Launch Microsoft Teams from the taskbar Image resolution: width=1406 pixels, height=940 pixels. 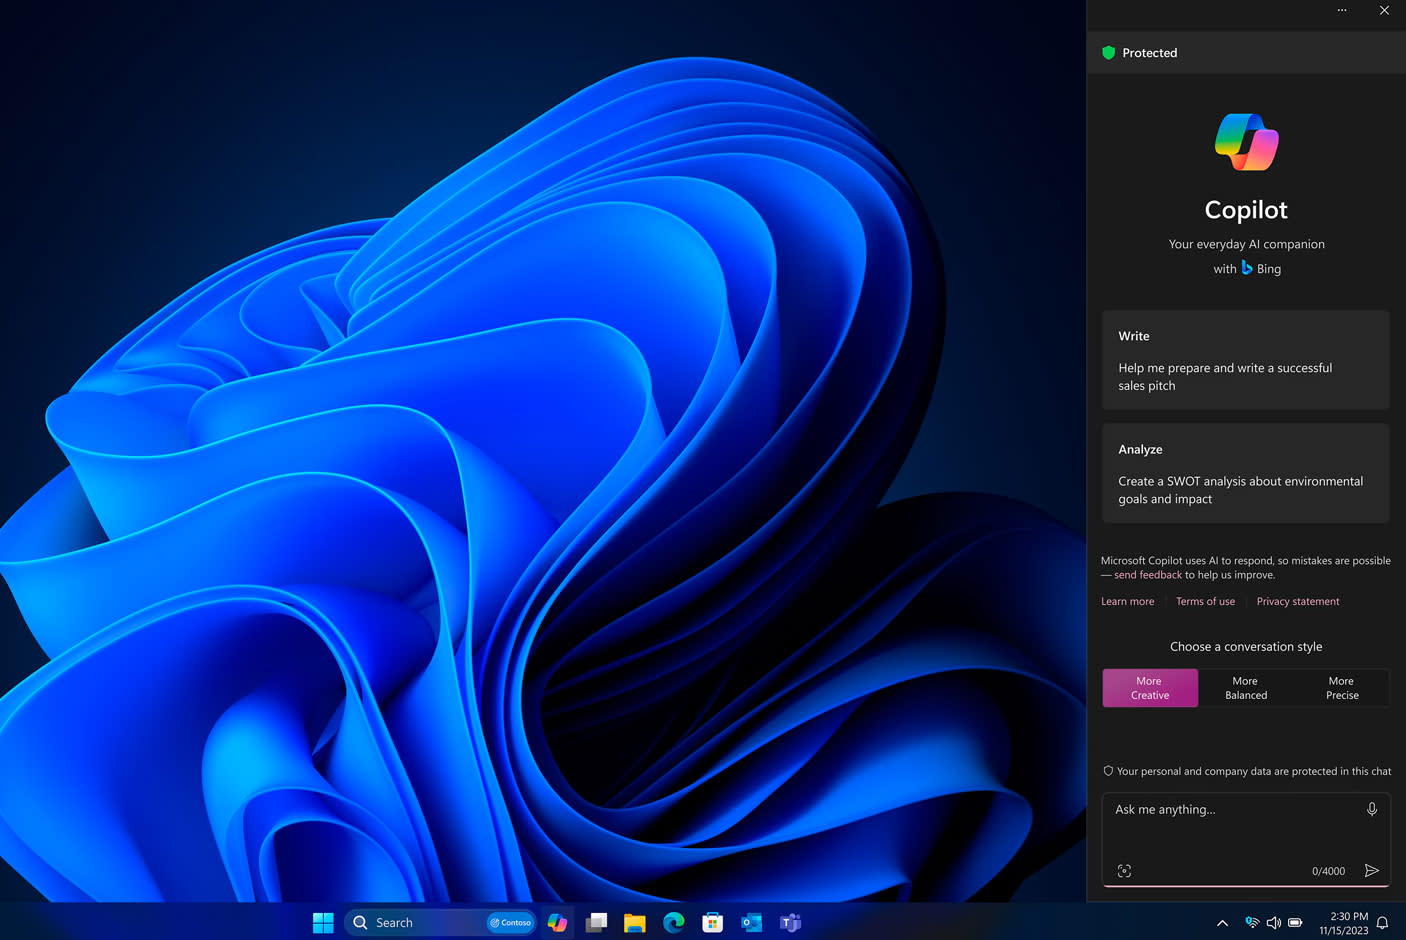pos(790,922)
